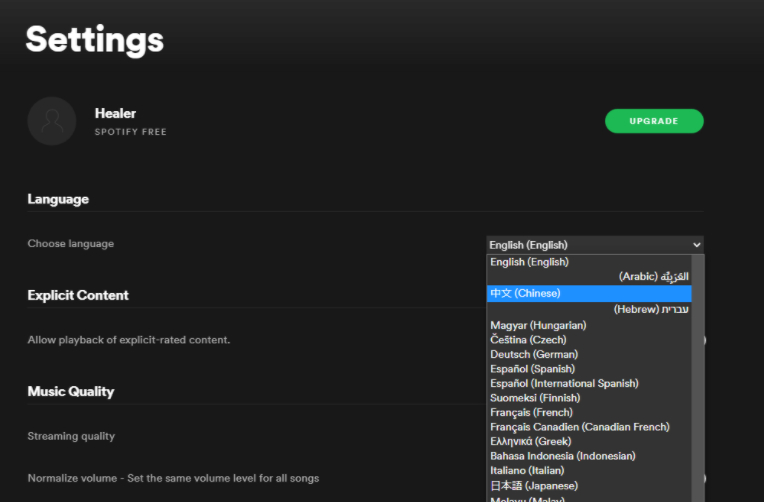The height and width of the screenshot is (502, 764).
Task: Pick Hebrew from the language options
Action: (x=651, y=309)
